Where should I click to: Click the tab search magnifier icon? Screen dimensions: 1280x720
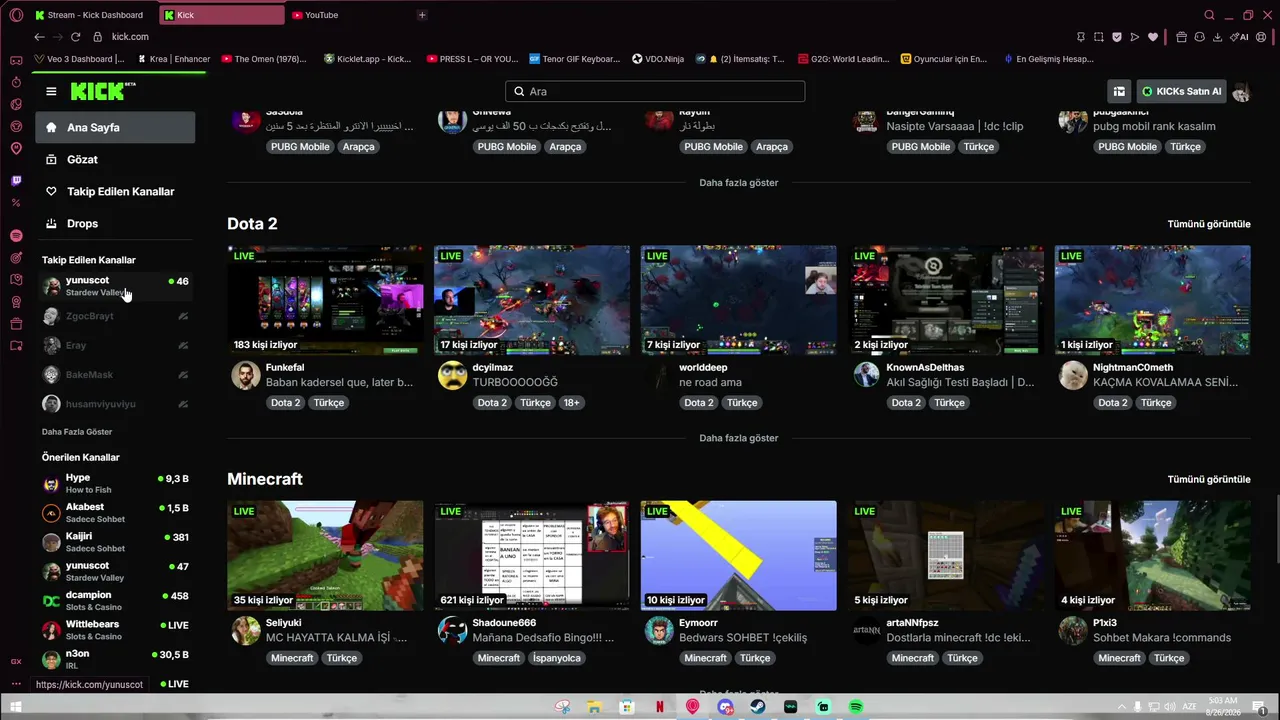click(x=1209, y=15)
